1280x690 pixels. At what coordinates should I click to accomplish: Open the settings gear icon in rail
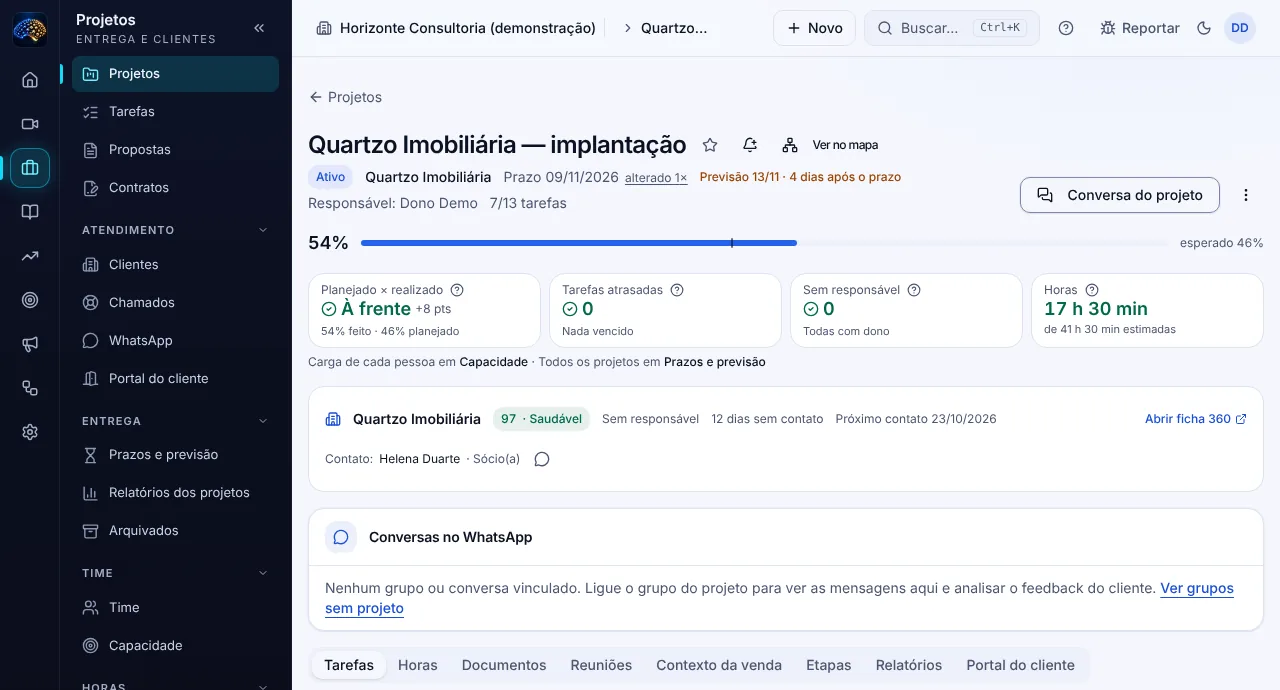coord(30,432)
